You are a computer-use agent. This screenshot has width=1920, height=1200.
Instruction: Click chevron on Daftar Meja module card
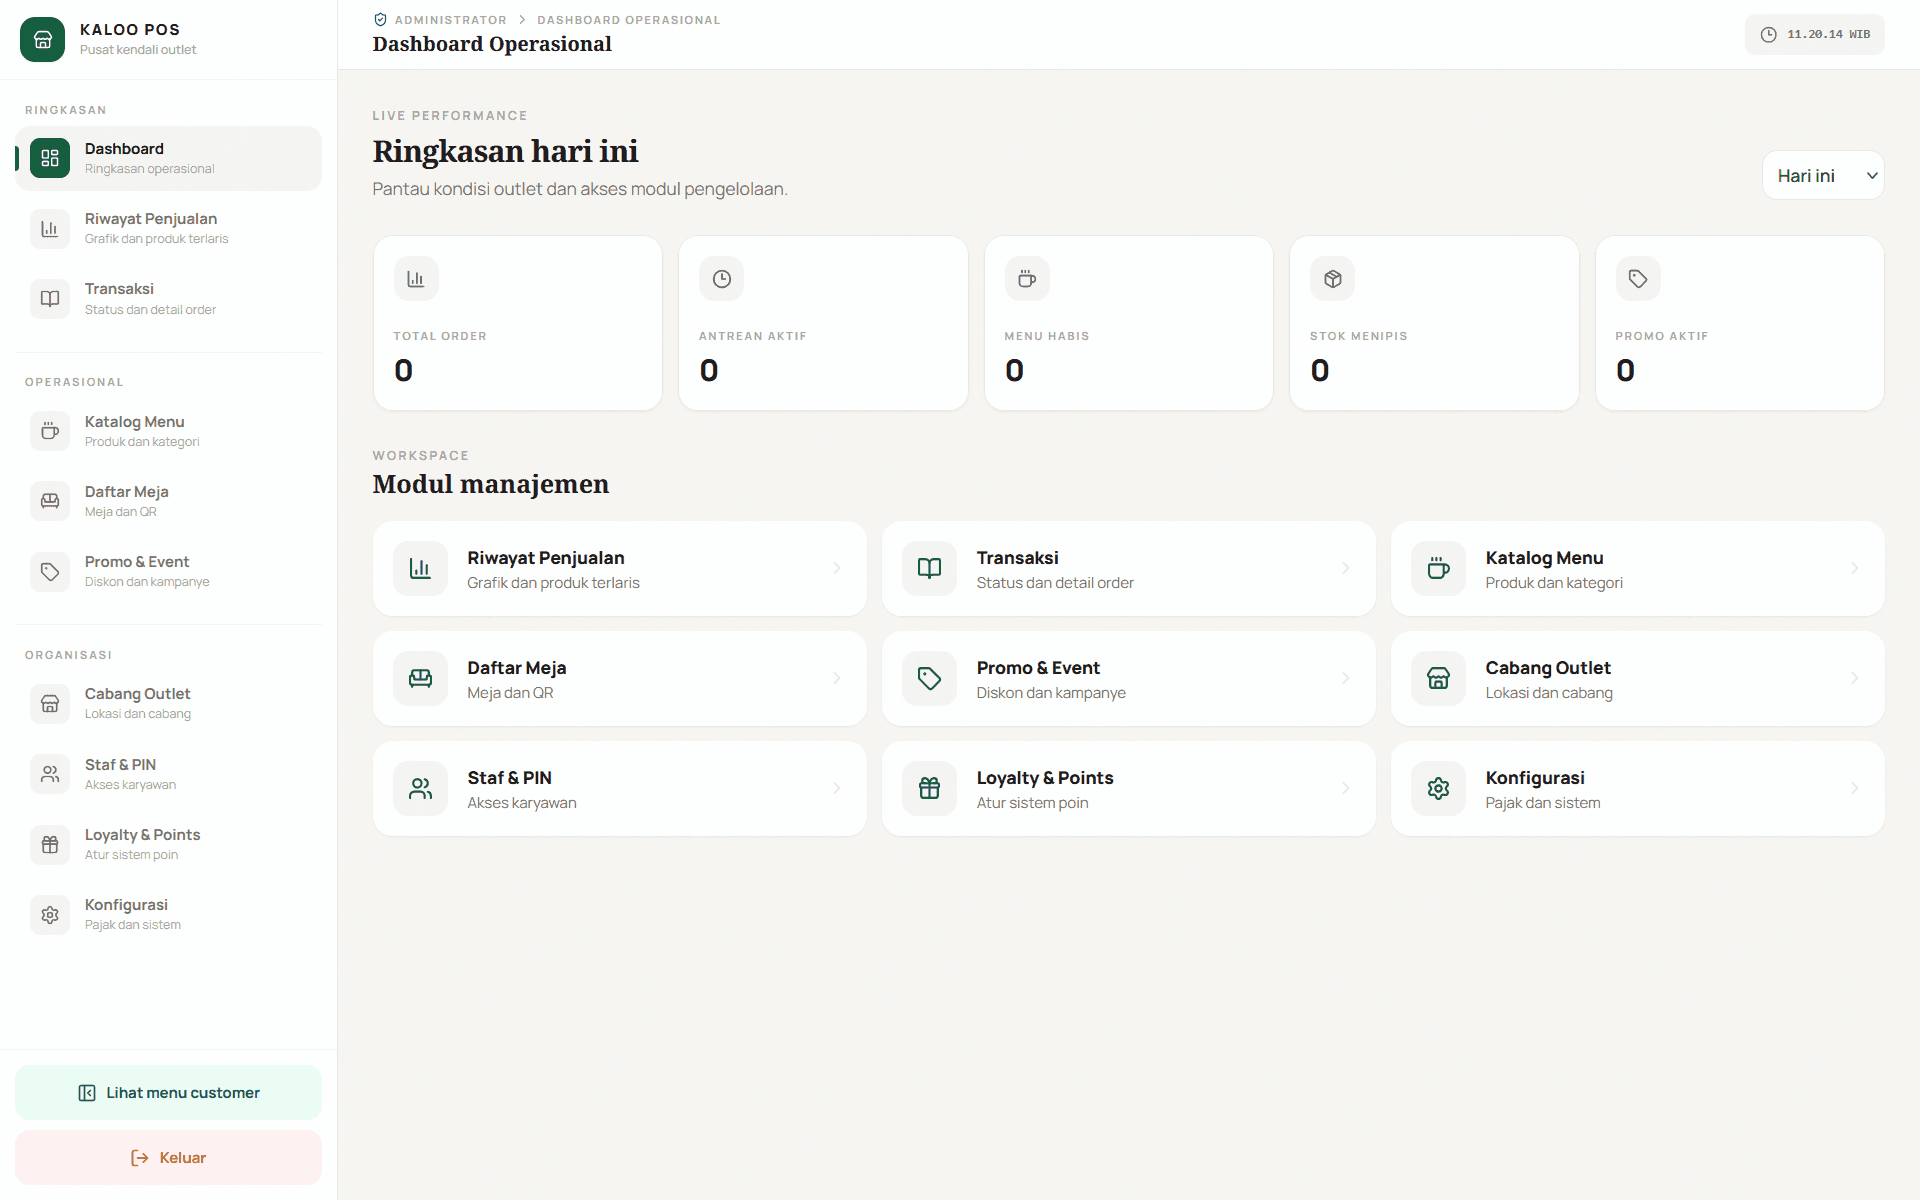[837, 678]
